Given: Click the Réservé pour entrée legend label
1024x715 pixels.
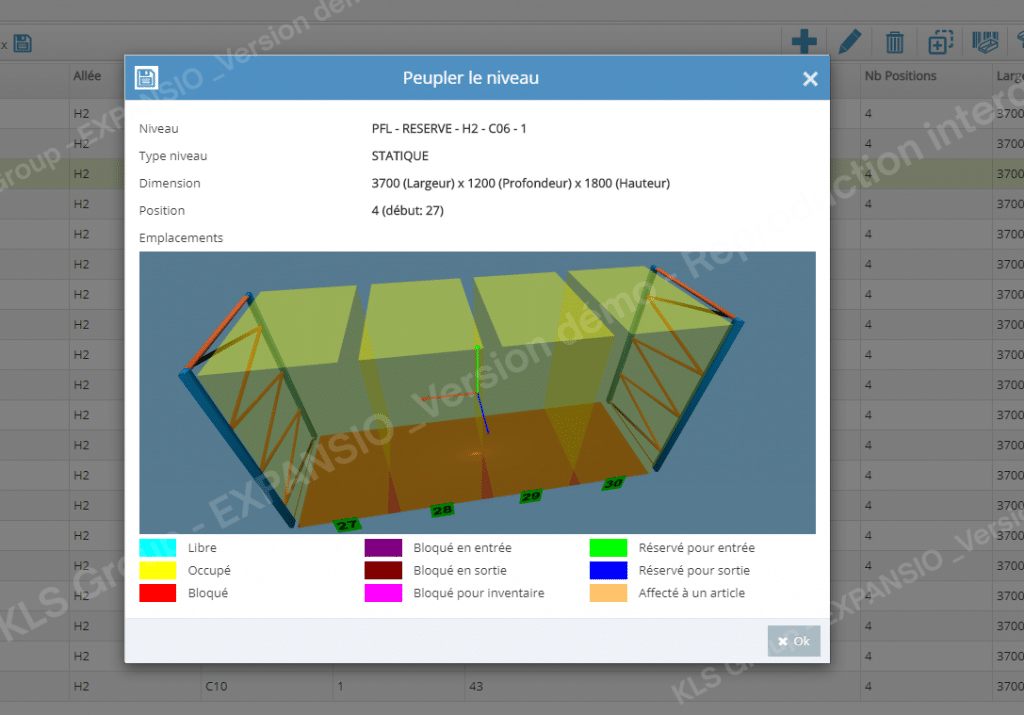Looking at the screenshot, I should point(696,548).
